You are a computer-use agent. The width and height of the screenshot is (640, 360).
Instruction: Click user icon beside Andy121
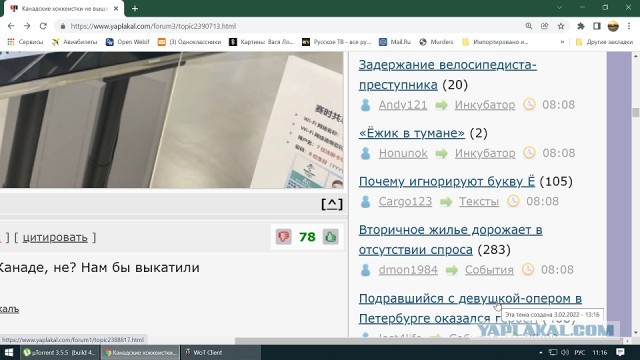366,105
